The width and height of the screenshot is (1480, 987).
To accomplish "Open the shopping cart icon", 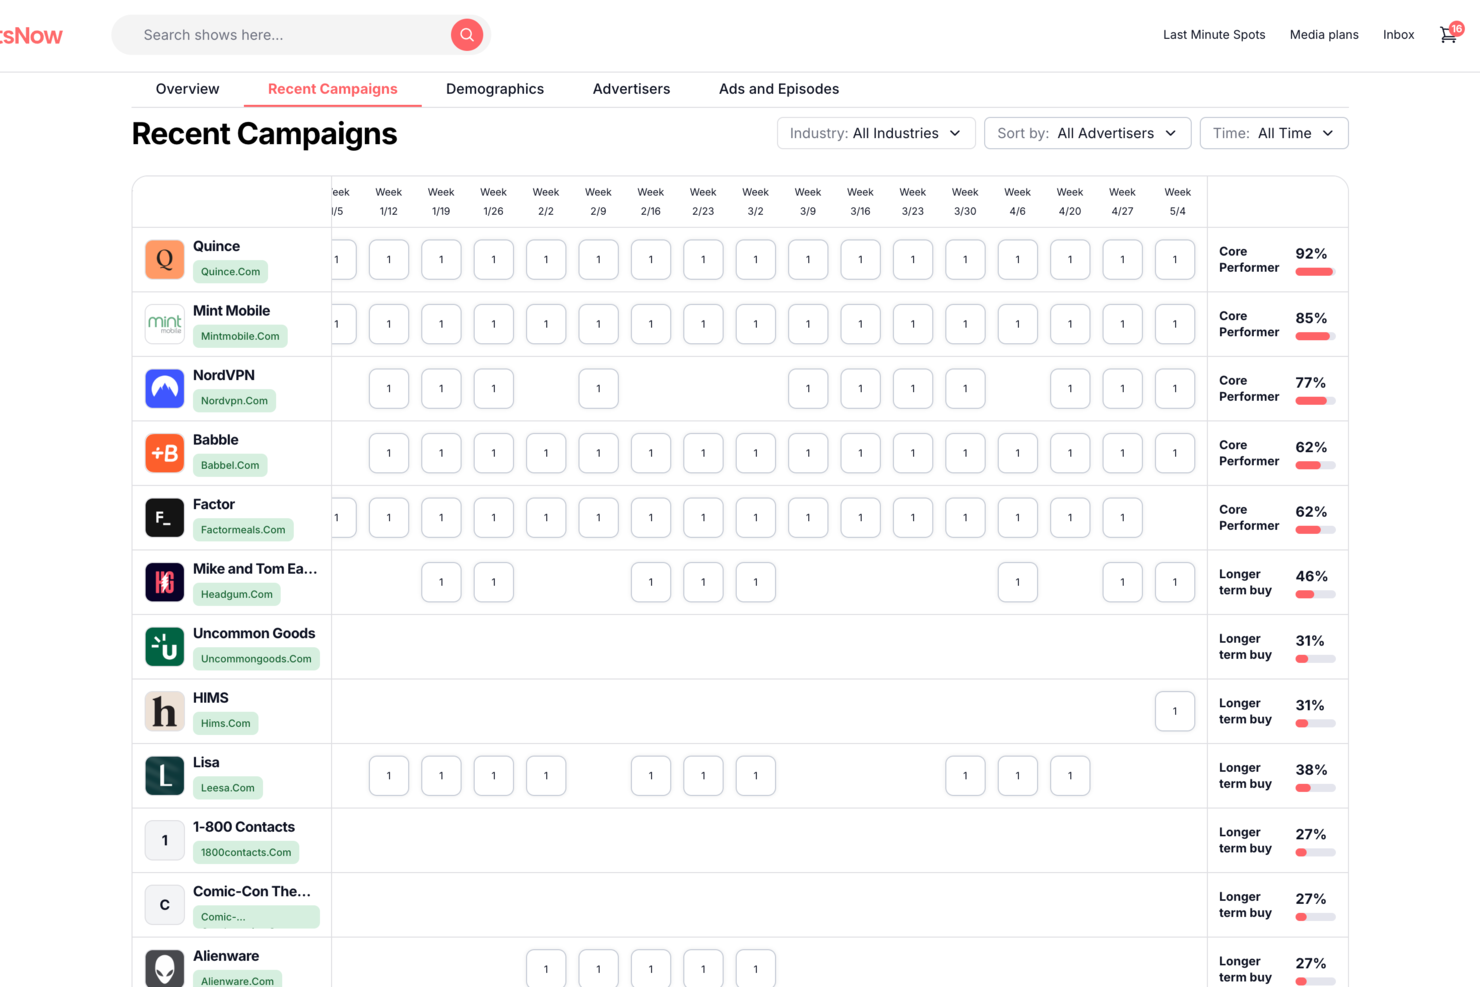I will 1449,35.
